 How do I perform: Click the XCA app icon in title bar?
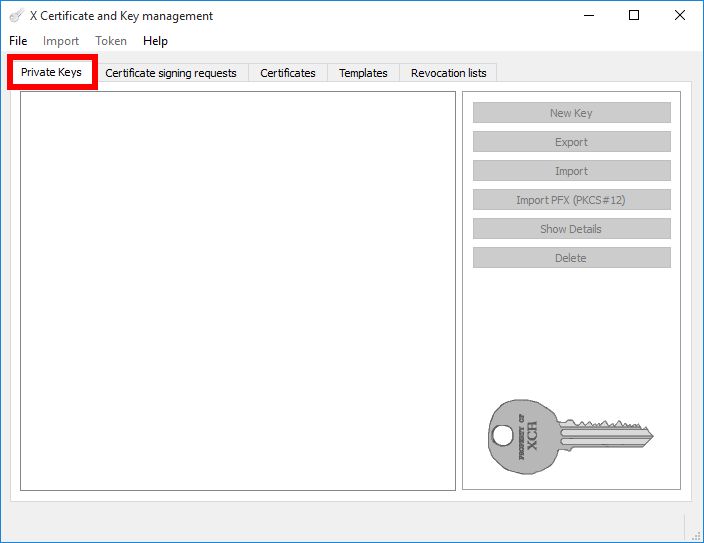pyautogui.click(x=16, y=16)
